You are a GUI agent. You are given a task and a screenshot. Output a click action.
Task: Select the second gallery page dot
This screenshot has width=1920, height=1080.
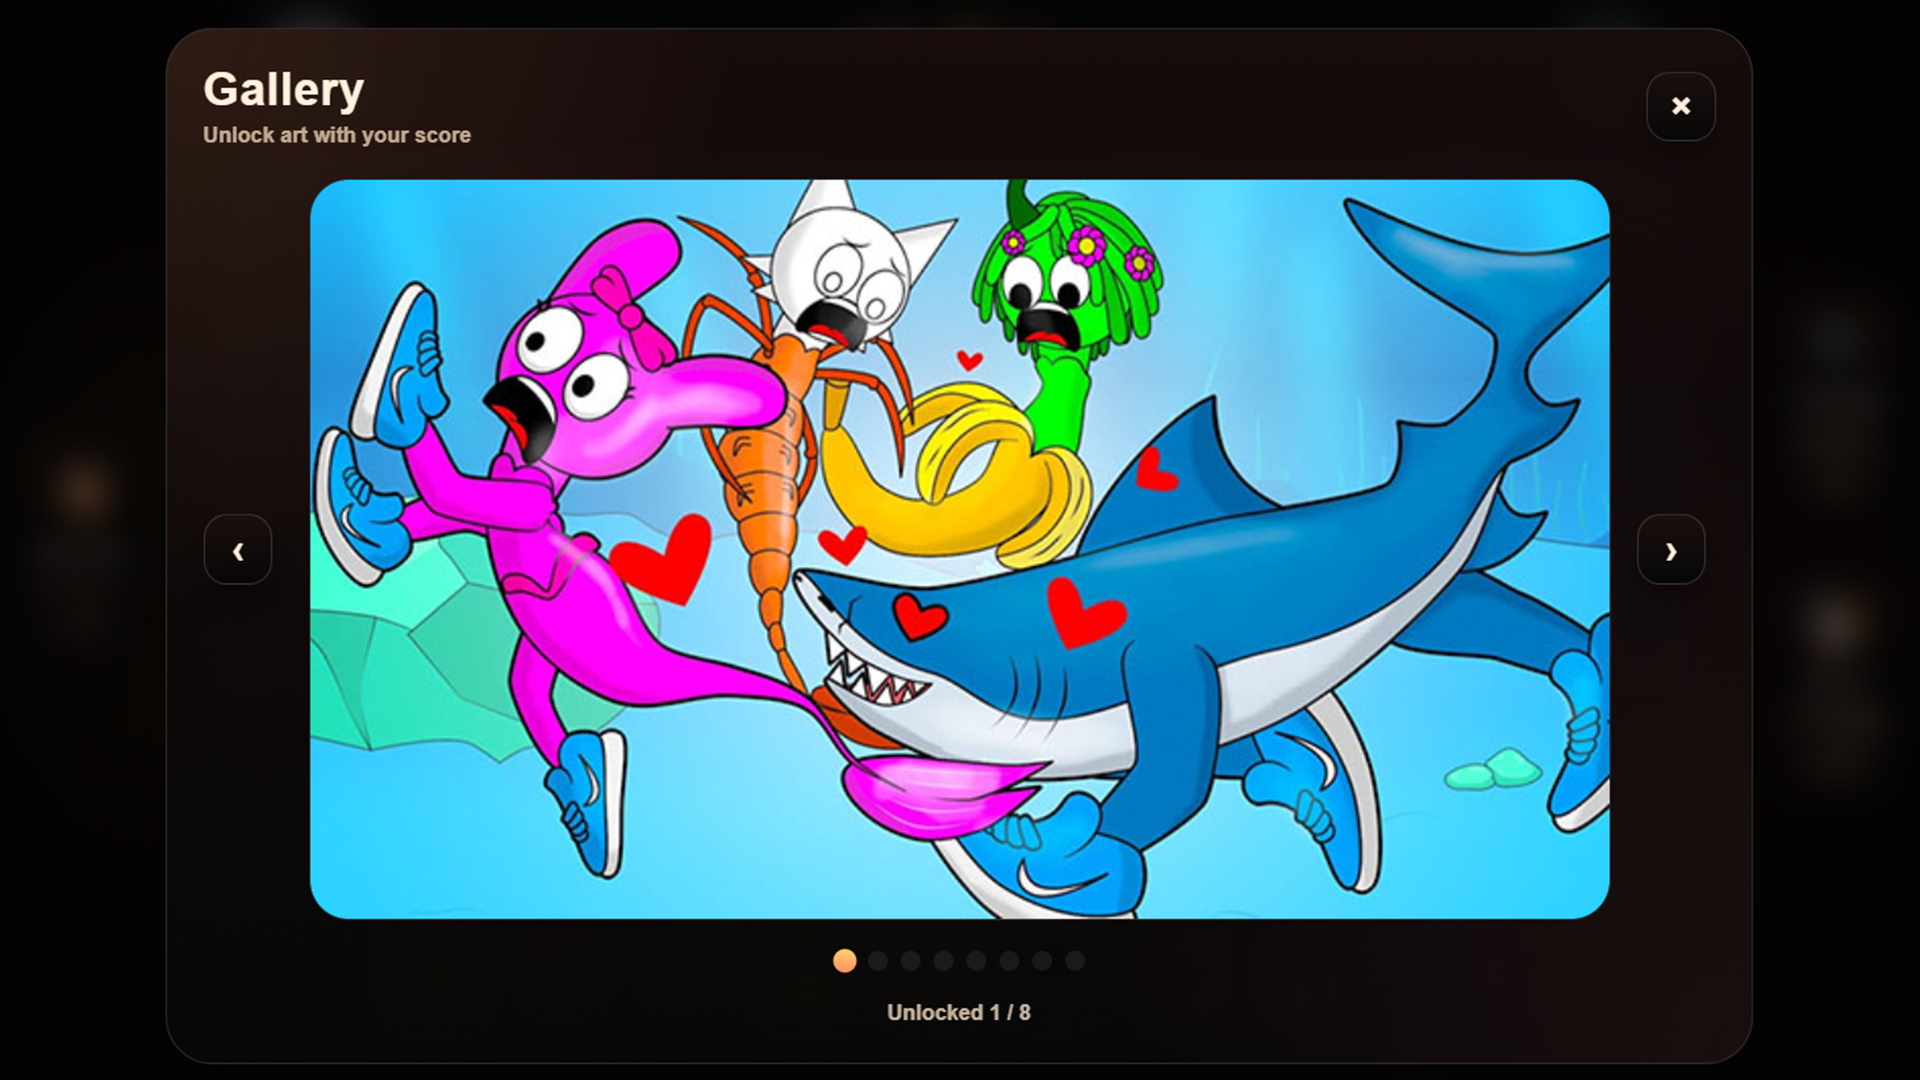pyautogui.click(x=878, y=961)
